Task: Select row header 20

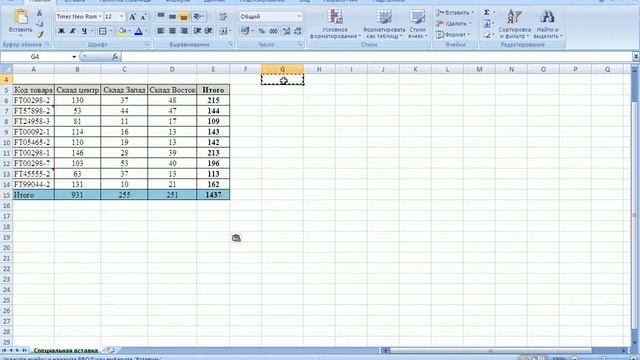Action: click(6, 248)
